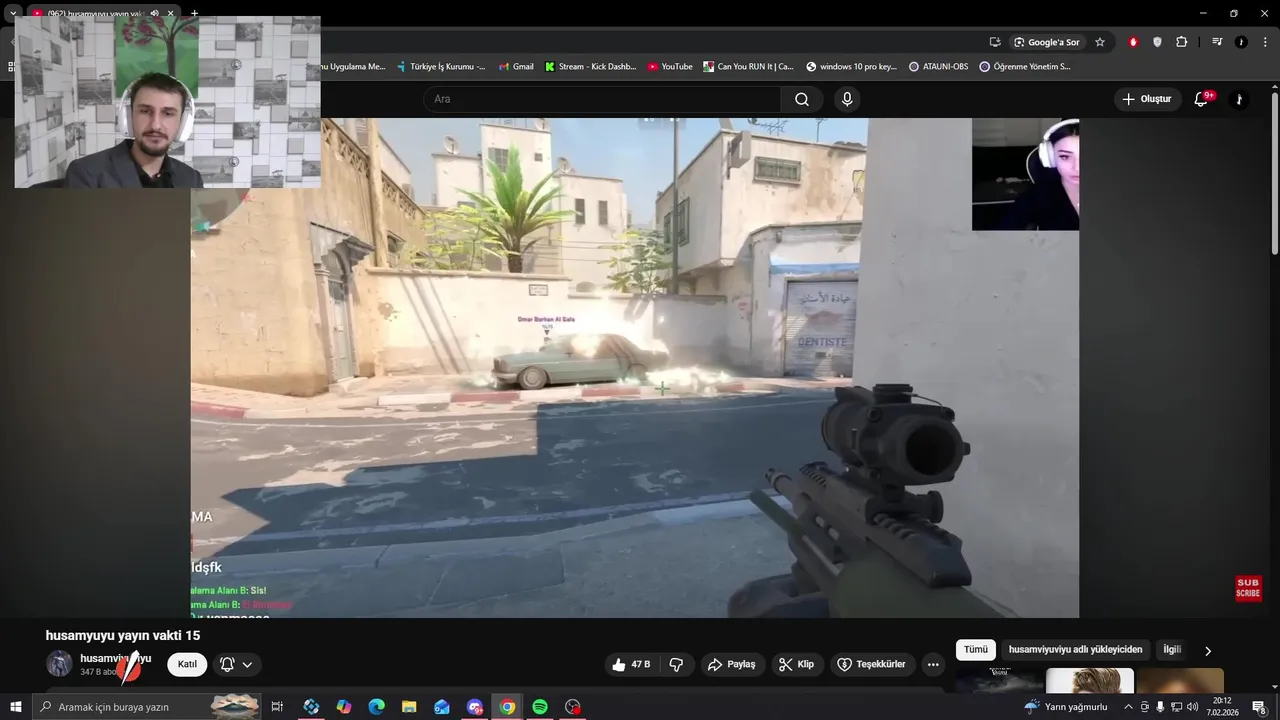Open a new browser tab with plus
Viewport: 1280px width, 720px height.
(194, 13)
